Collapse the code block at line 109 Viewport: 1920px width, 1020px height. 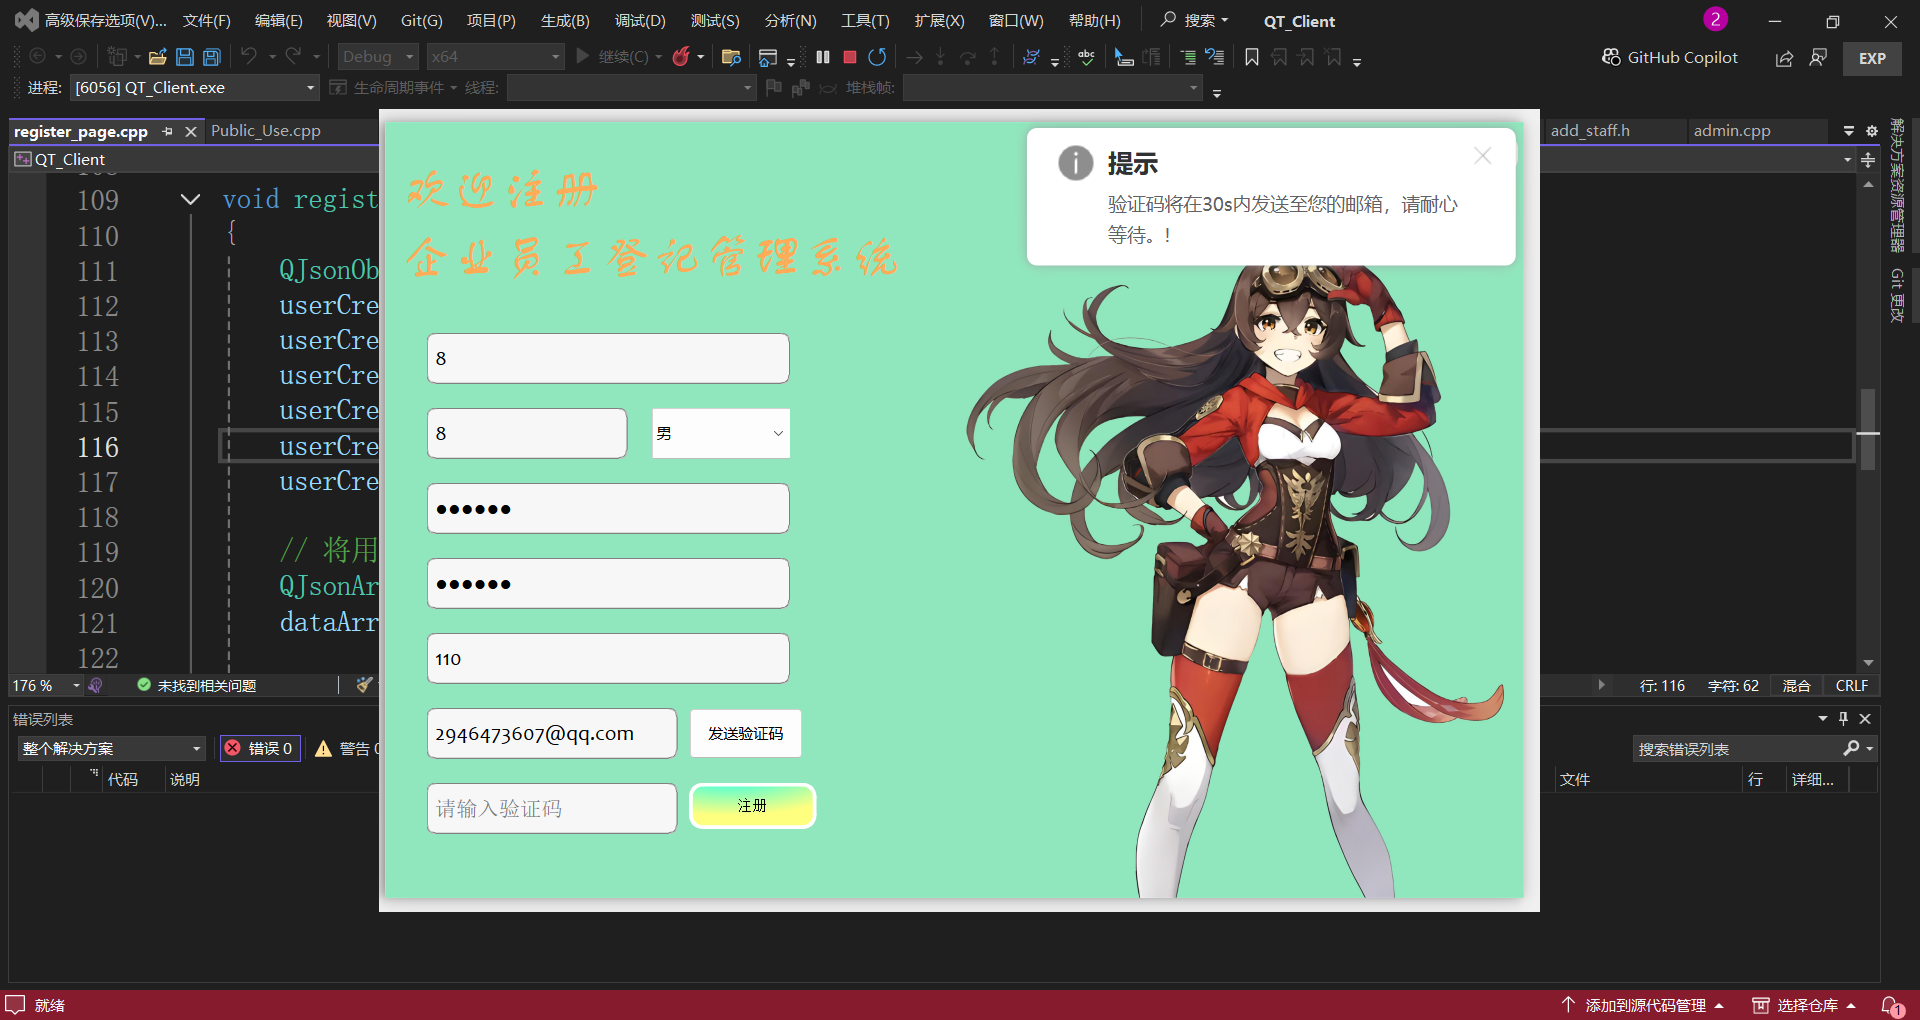pyautogui.click(x=190, y=200)
